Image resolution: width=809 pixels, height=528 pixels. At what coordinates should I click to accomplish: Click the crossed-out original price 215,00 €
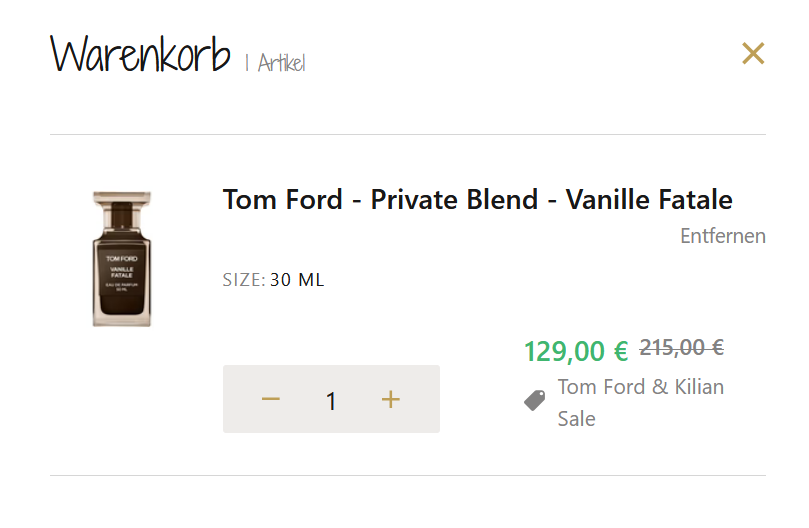[x=681, y=347]
